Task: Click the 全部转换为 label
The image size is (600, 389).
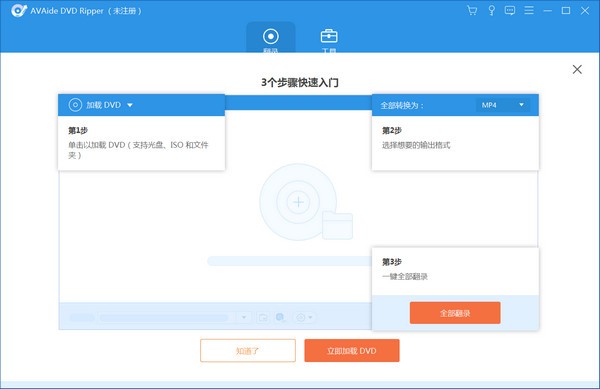Action: pyautogui.click(x=402, y=105)
